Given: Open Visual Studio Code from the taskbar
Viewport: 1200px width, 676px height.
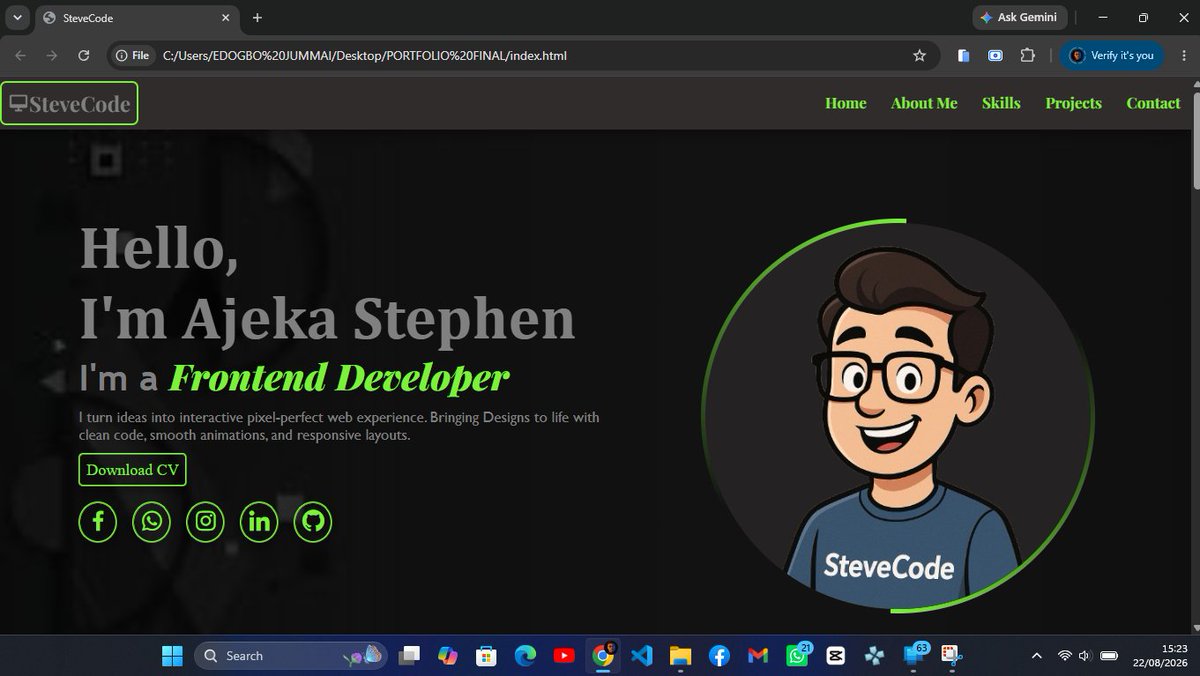Looking at the screenshot, I should [642, 656].
